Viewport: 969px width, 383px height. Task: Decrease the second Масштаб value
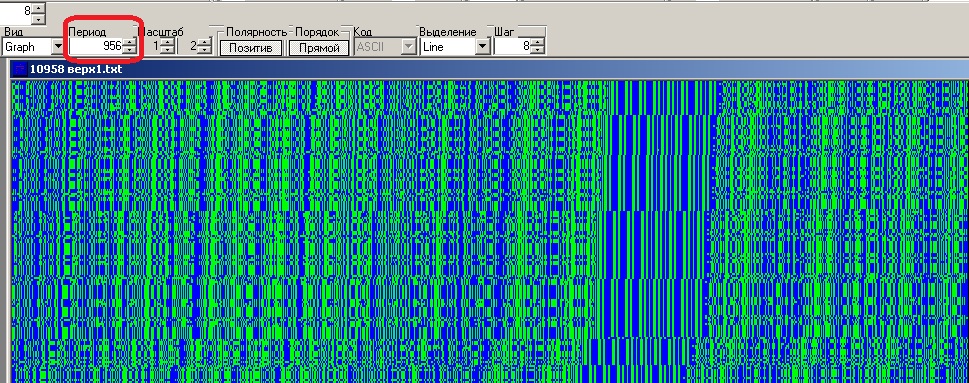[x=205, y=50]
